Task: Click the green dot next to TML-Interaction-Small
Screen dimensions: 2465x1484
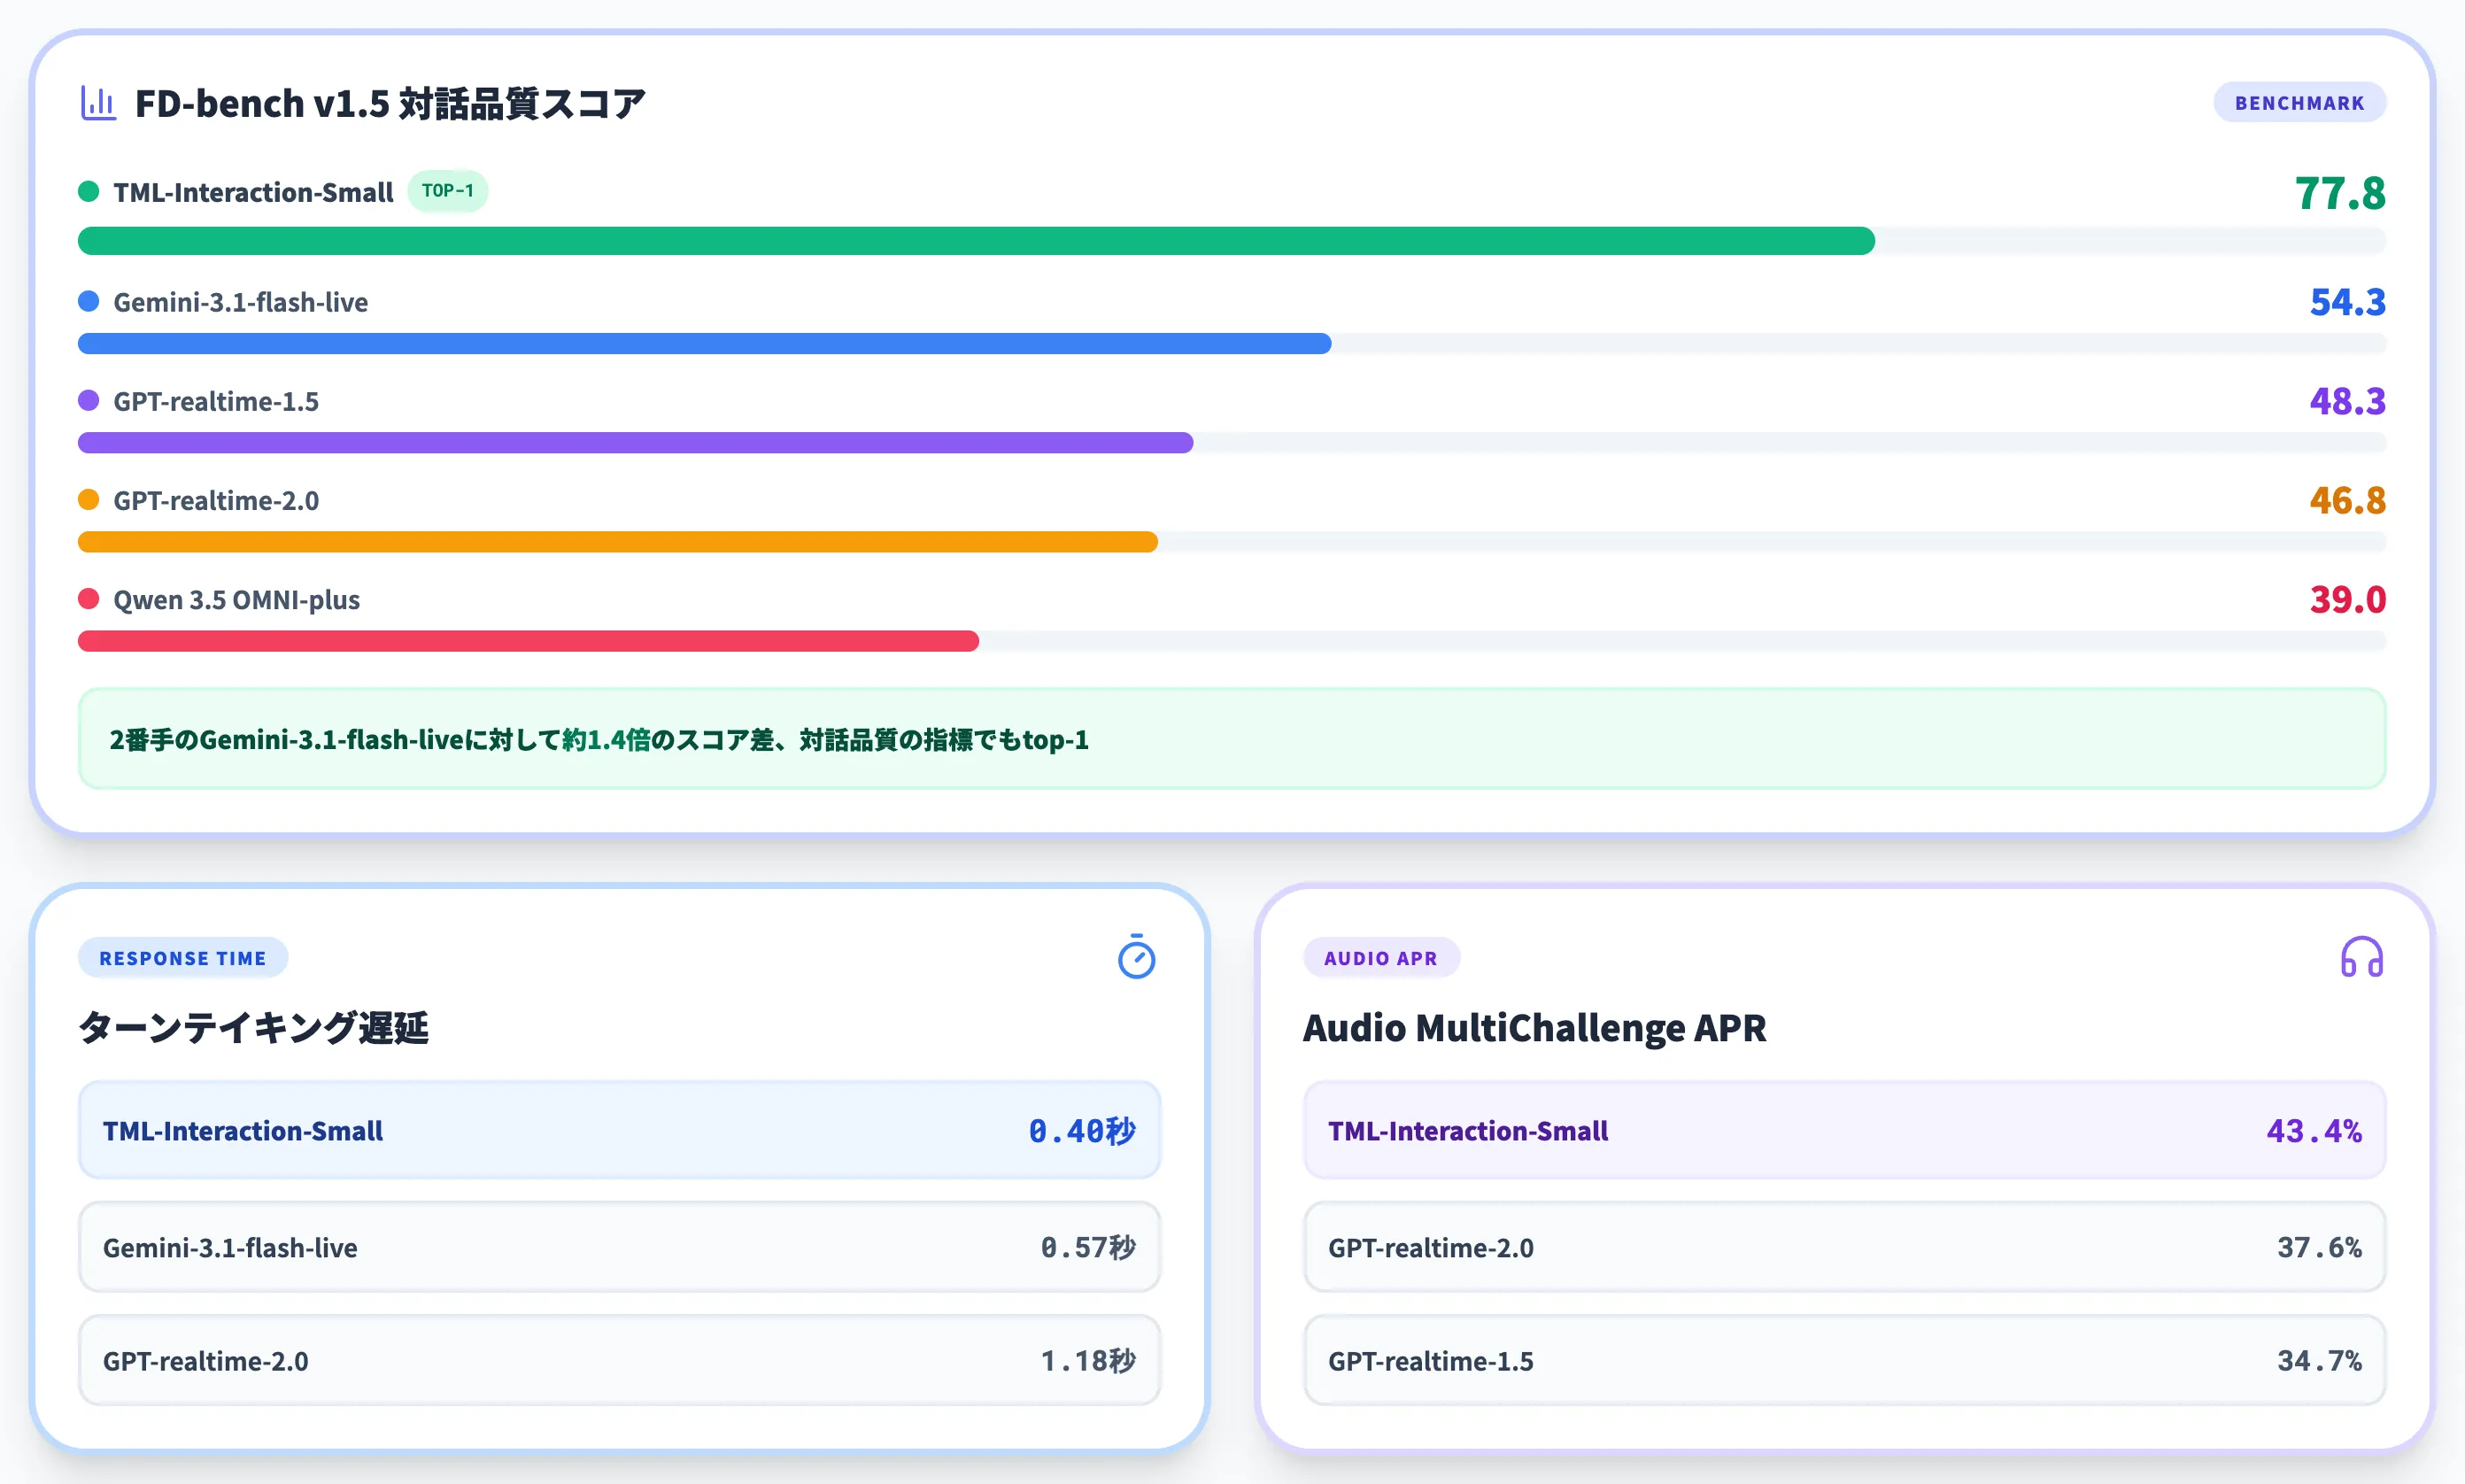Action: point(89,191)
